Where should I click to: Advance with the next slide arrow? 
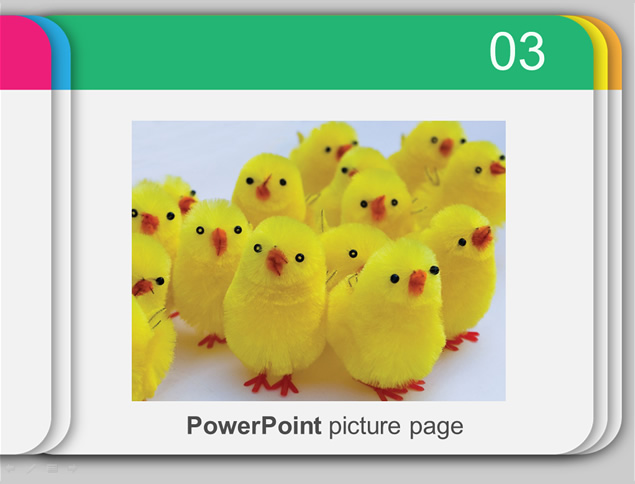(72, 469)
